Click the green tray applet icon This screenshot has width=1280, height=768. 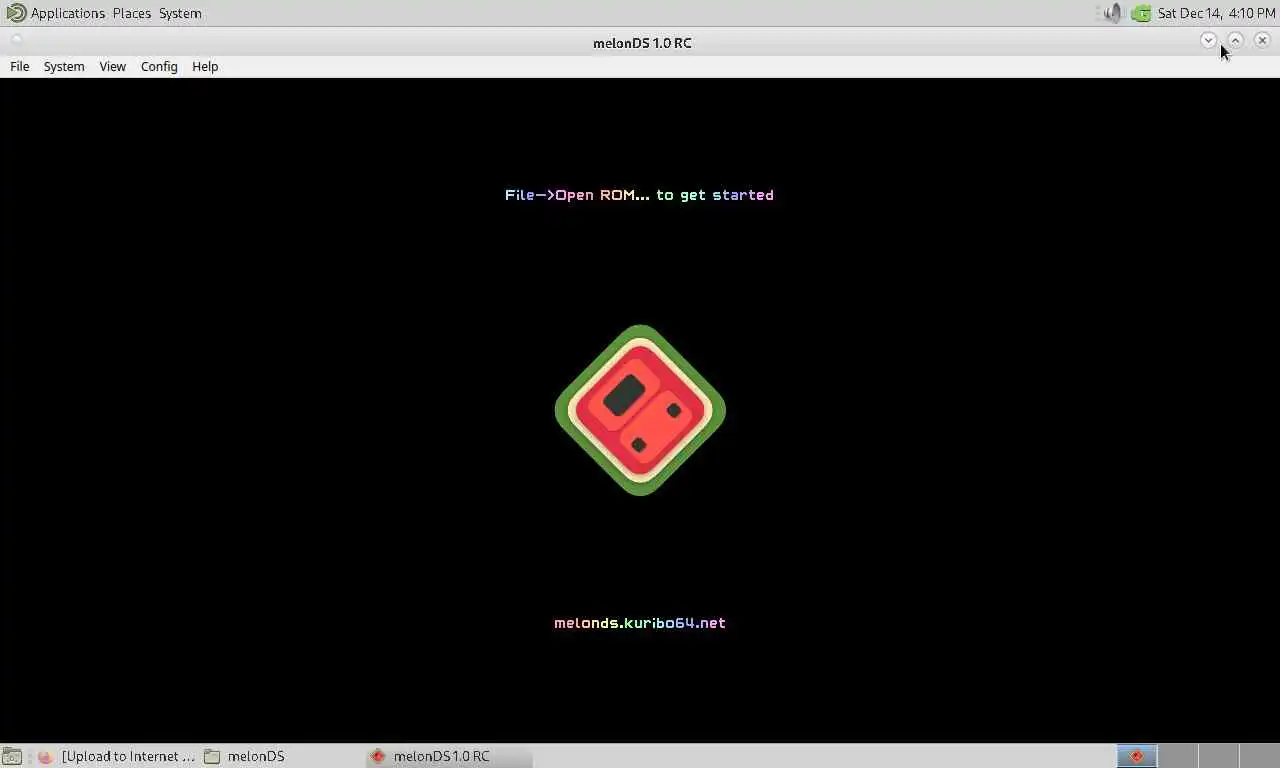tap(1141, 13)
